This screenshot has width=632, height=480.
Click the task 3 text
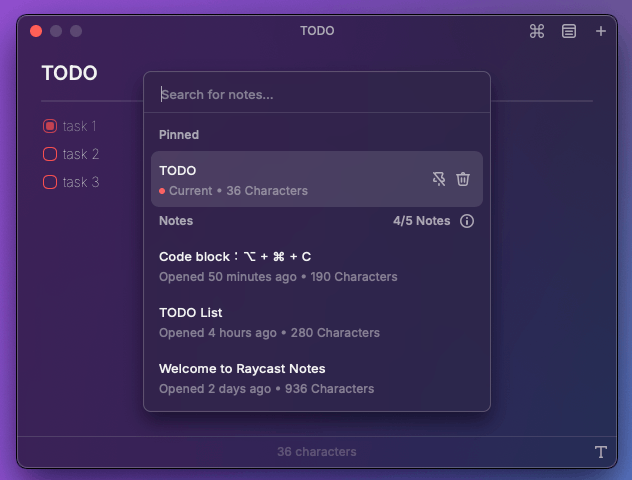81,182
